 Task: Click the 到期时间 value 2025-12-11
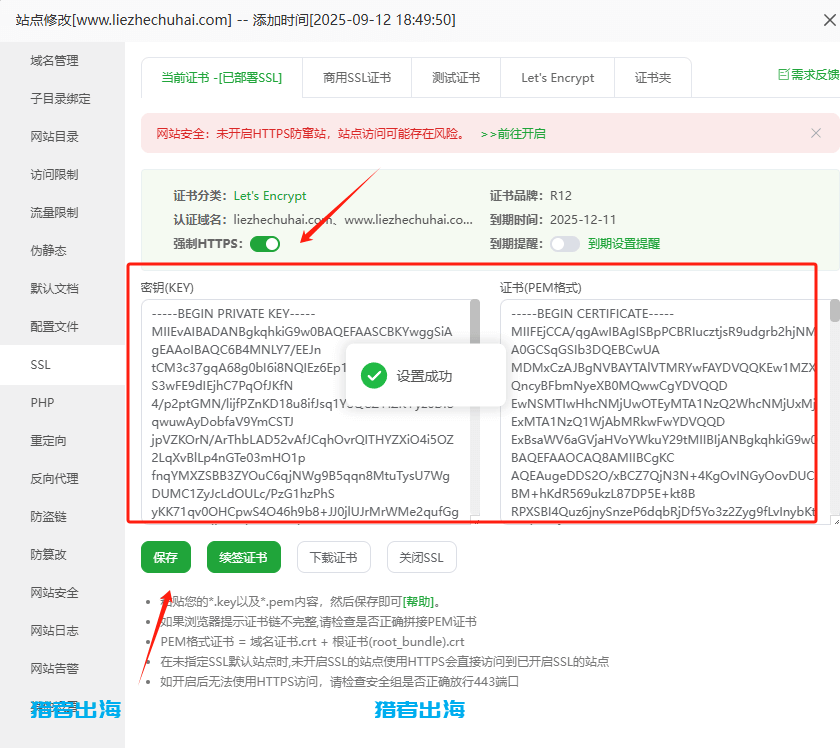(583, 220)
